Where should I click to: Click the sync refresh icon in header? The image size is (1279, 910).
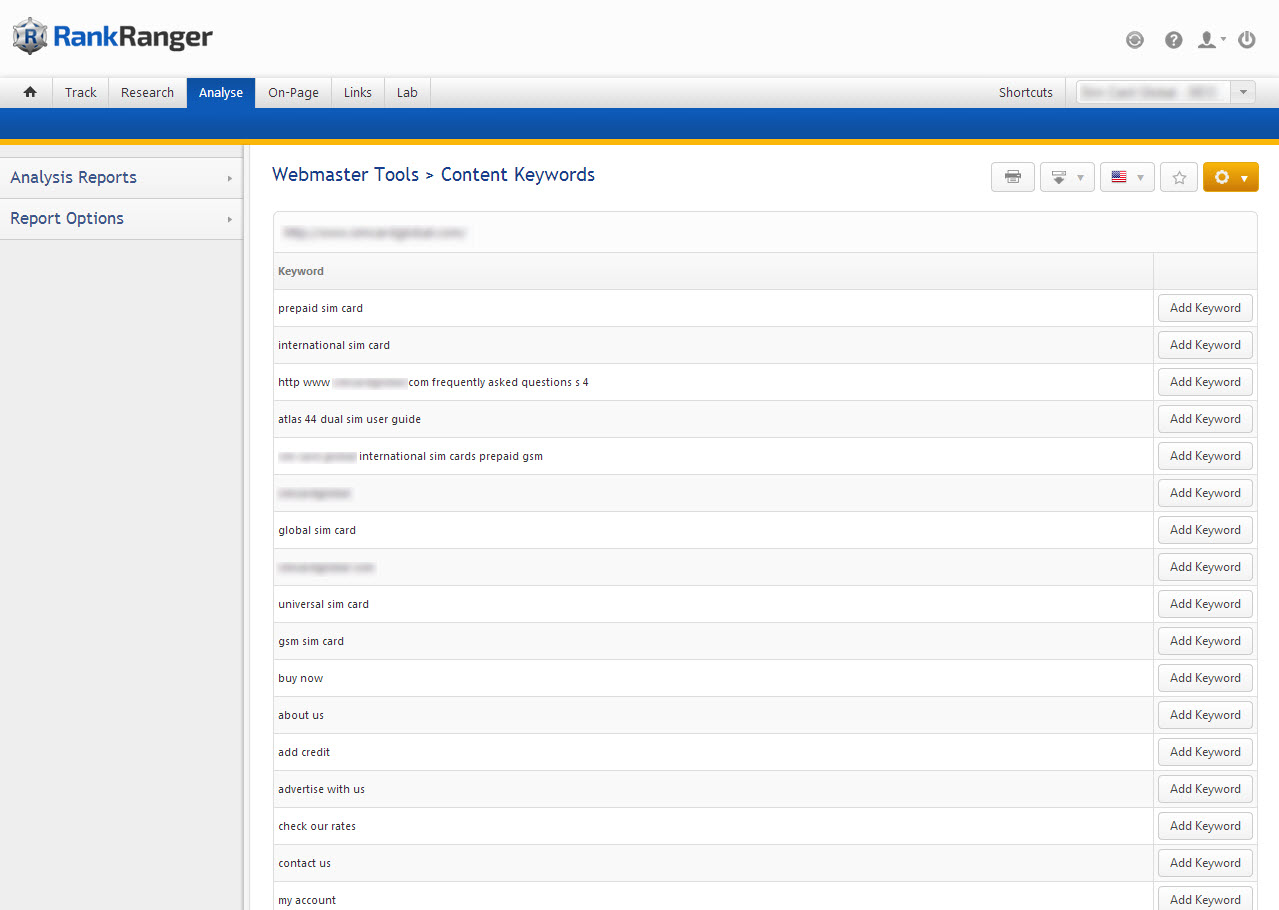coord(1134,40)
